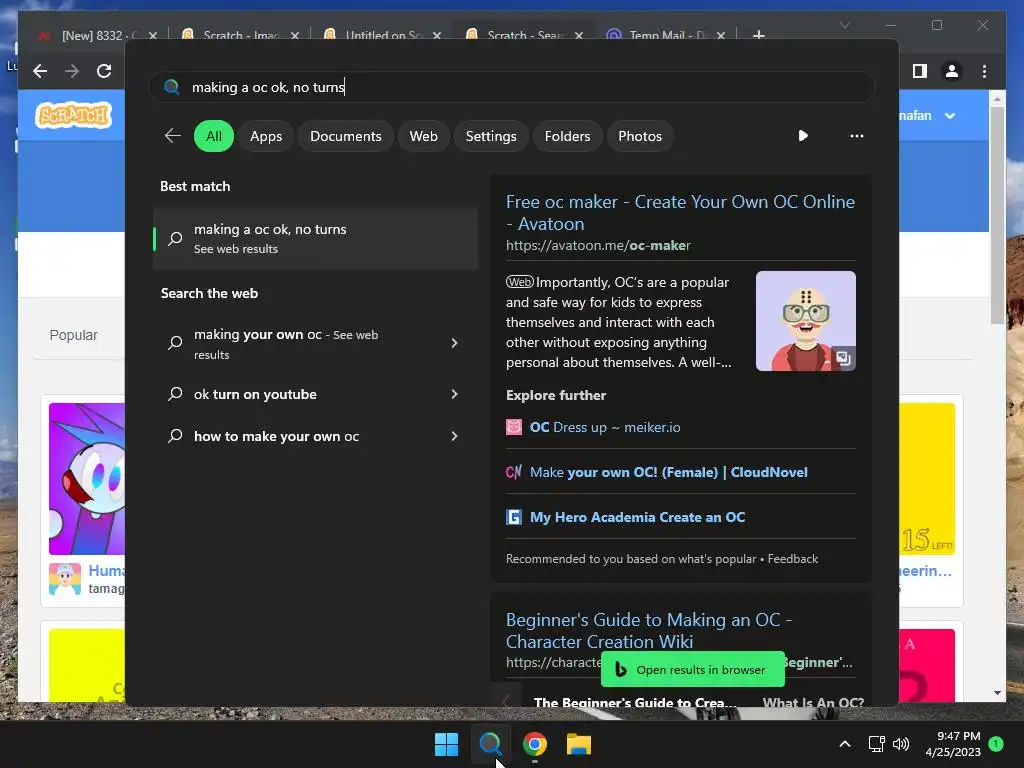
Task: Click the green notification badge
Action: 996,744
